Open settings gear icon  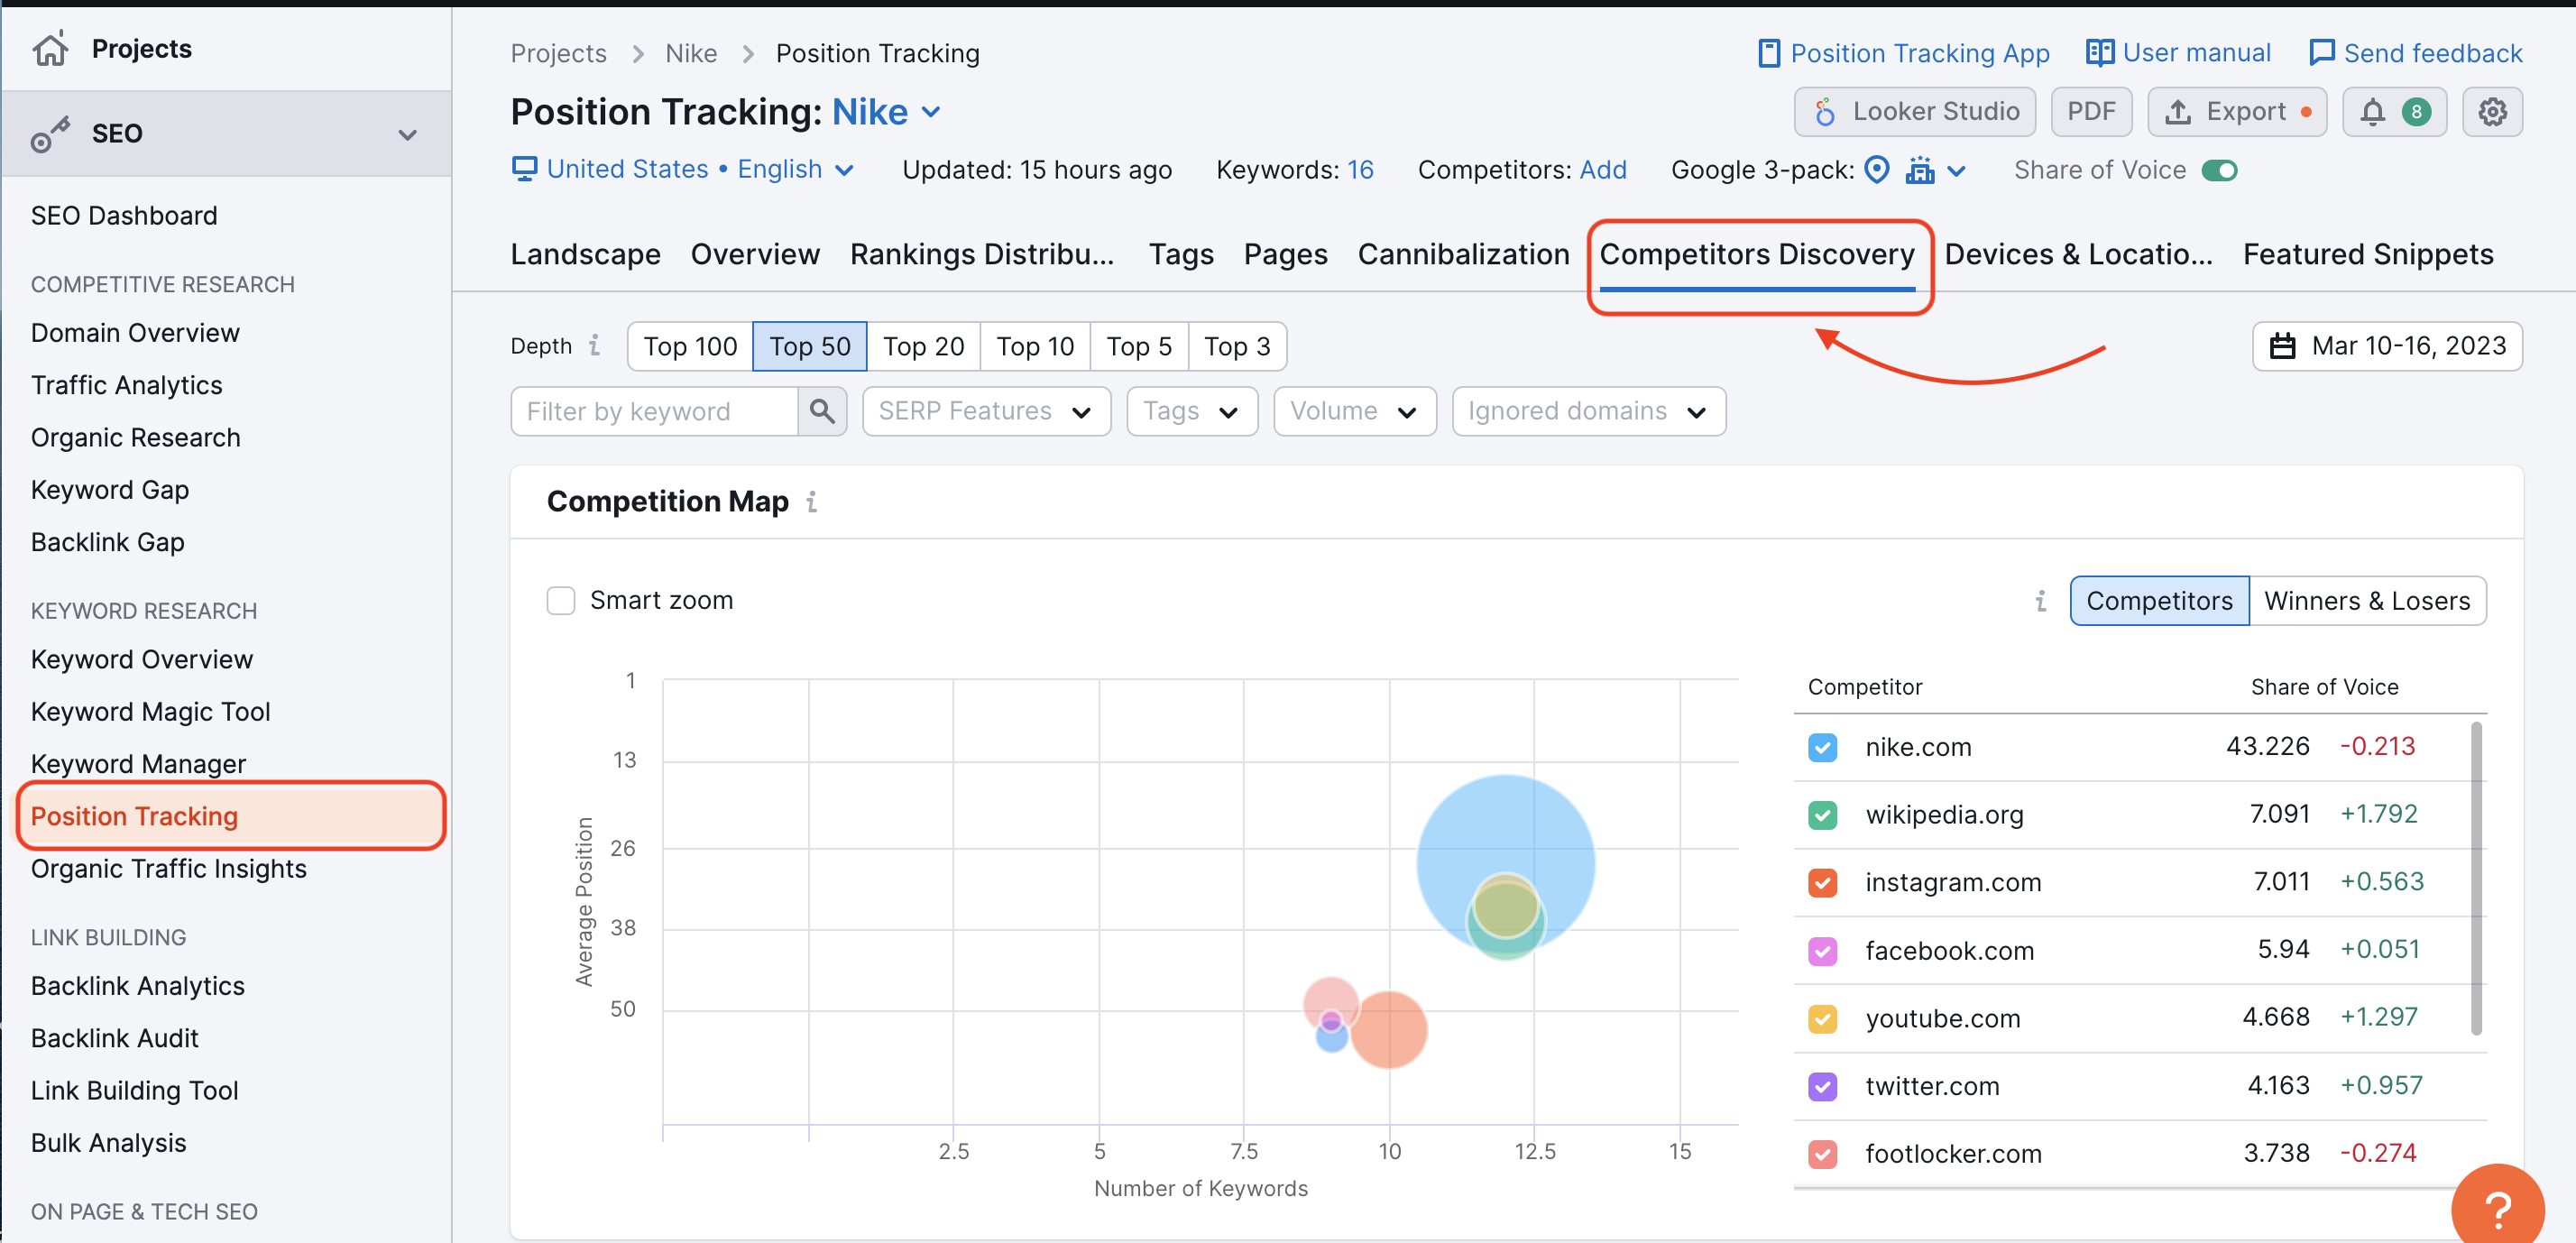pyautogui.click(x=2492, y=111)
